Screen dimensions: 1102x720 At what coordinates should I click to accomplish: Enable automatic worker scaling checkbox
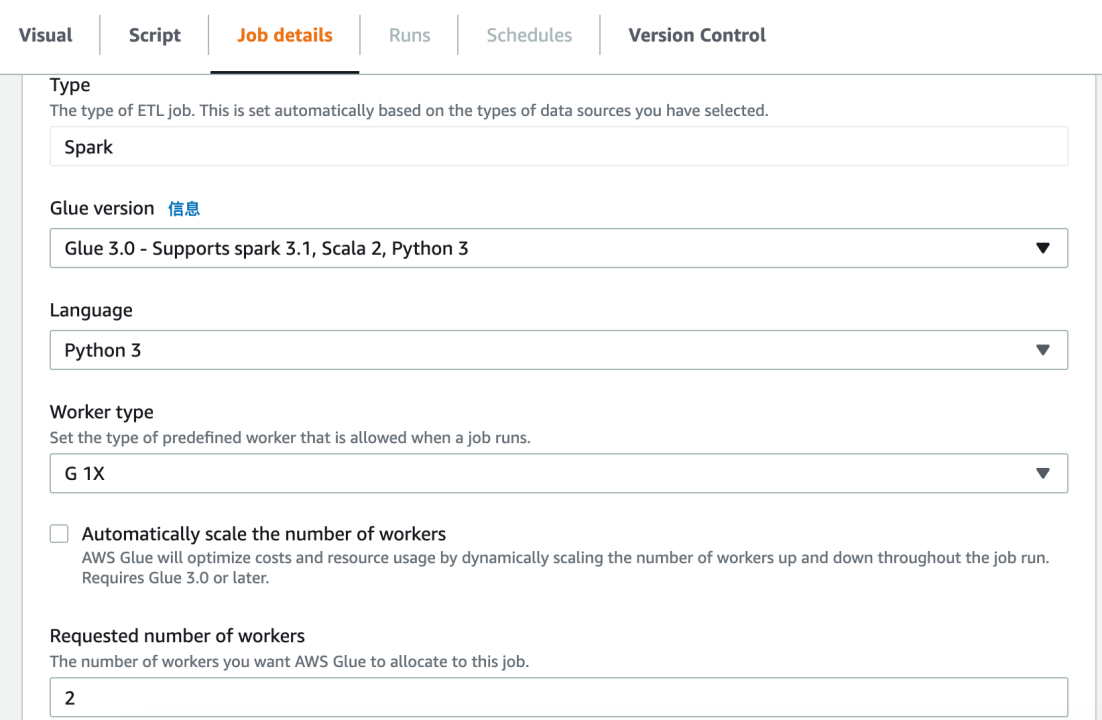(x=60, y=534)
